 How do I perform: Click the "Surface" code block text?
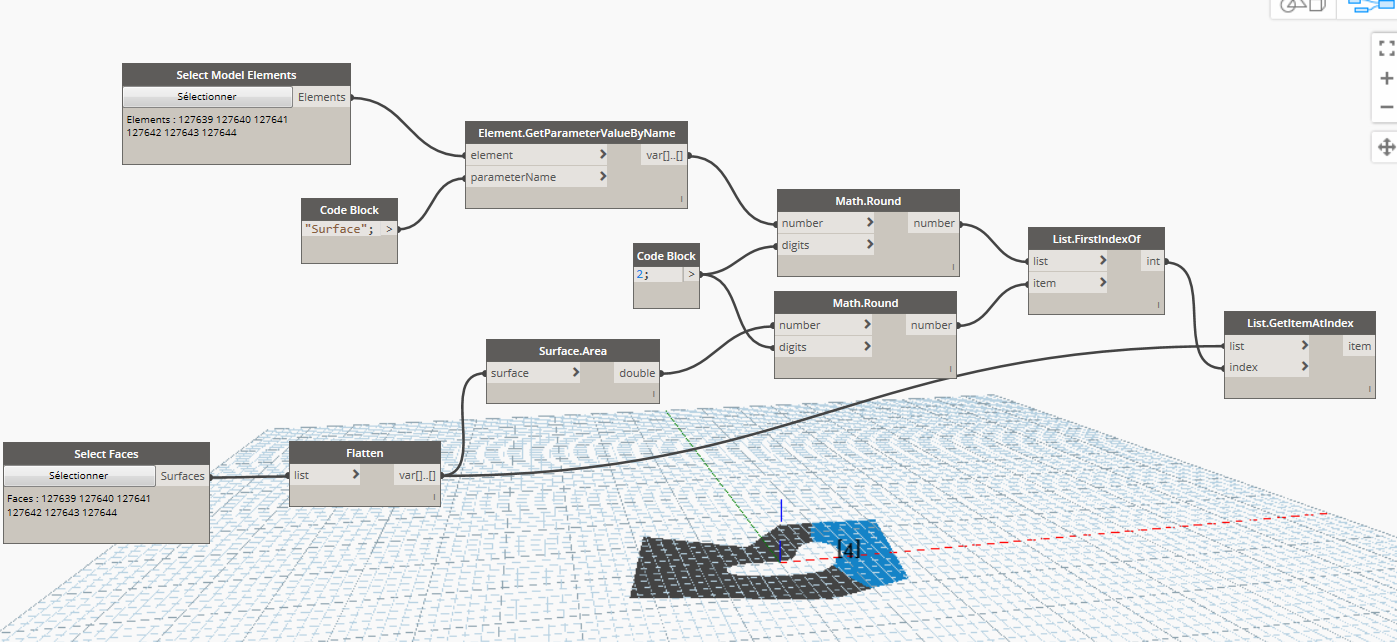click(339, 229)
